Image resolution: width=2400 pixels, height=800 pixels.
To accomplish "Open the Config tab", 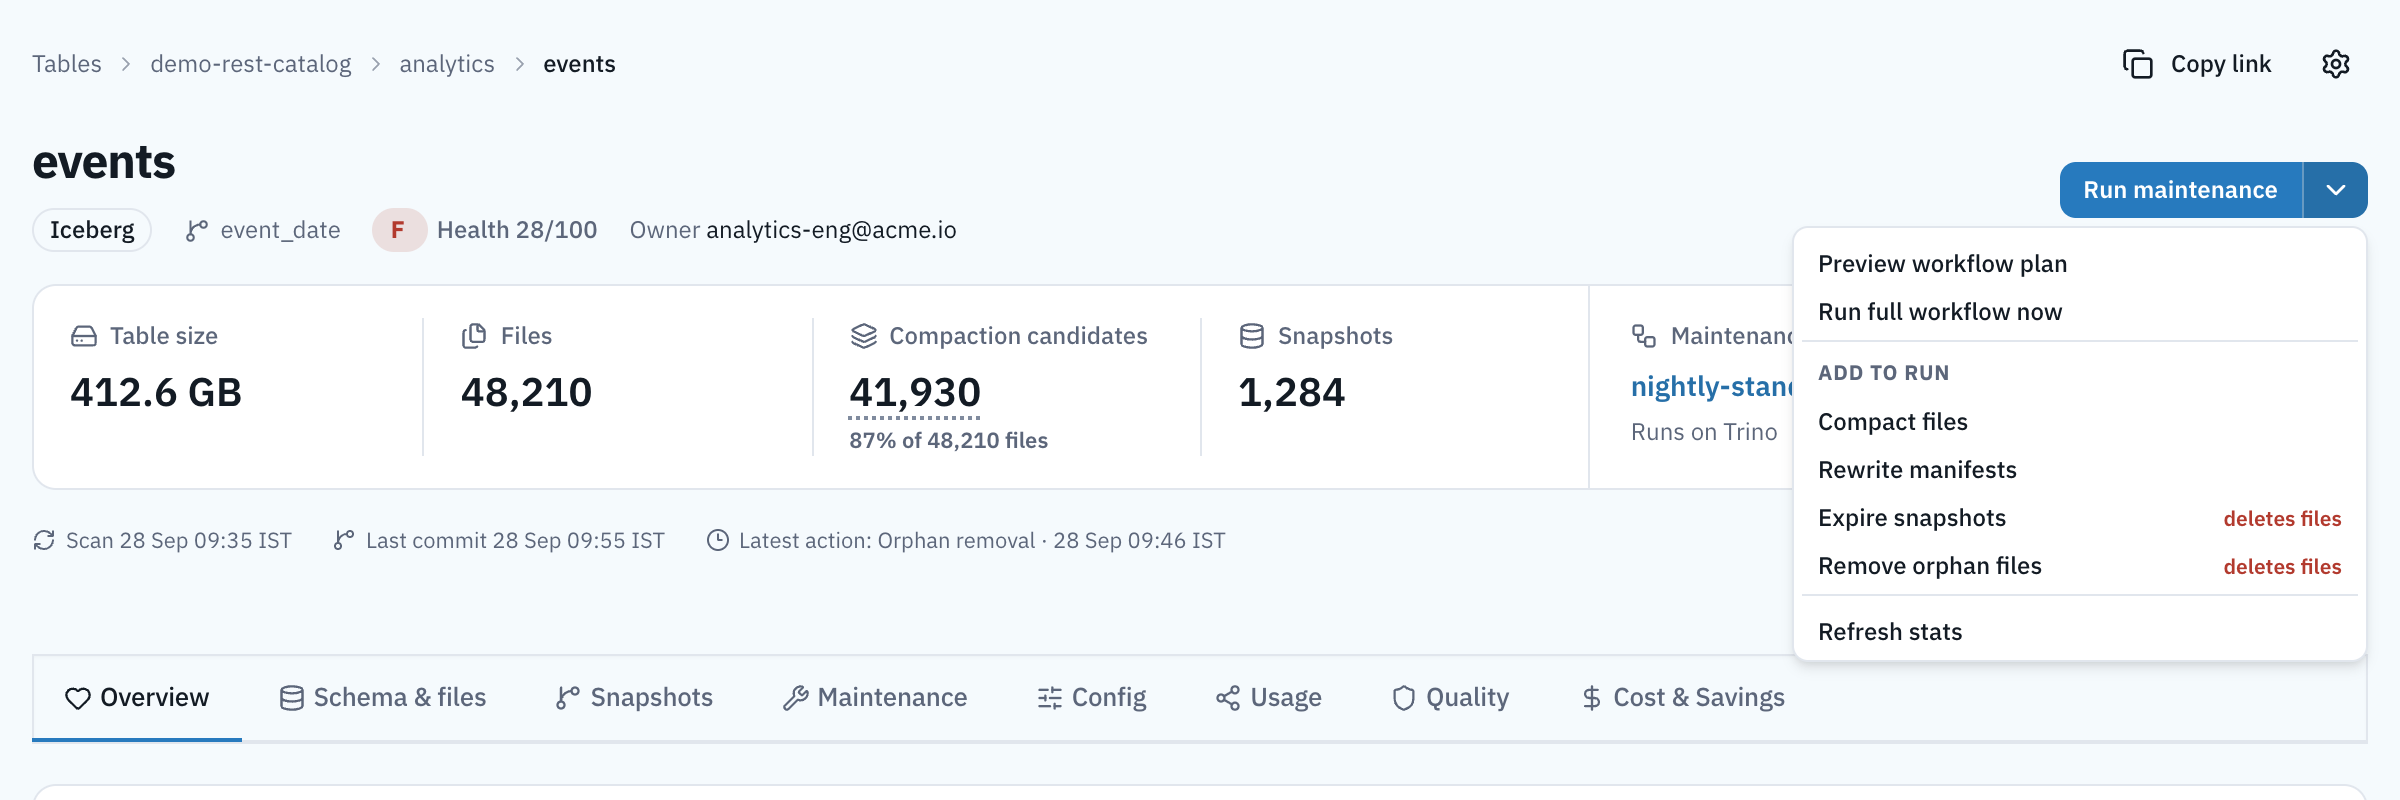I will (x=1092, y=698).
